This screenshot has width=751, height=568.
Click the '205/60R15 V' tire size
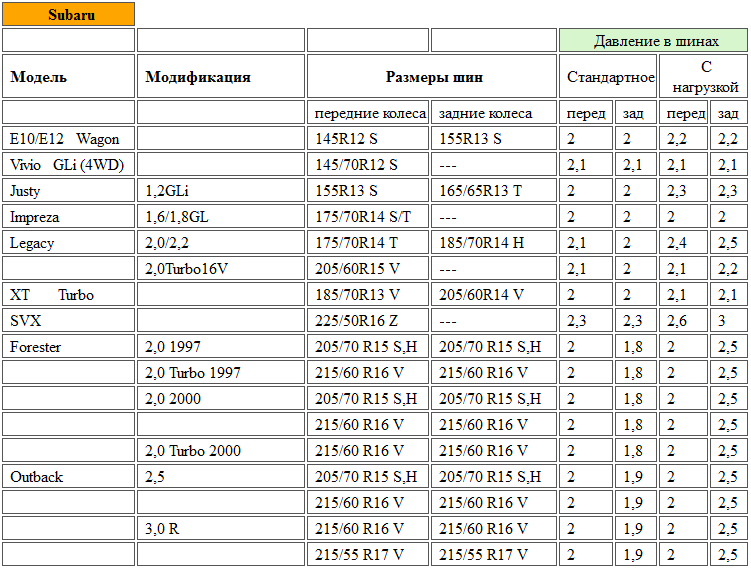click(368, 269)
